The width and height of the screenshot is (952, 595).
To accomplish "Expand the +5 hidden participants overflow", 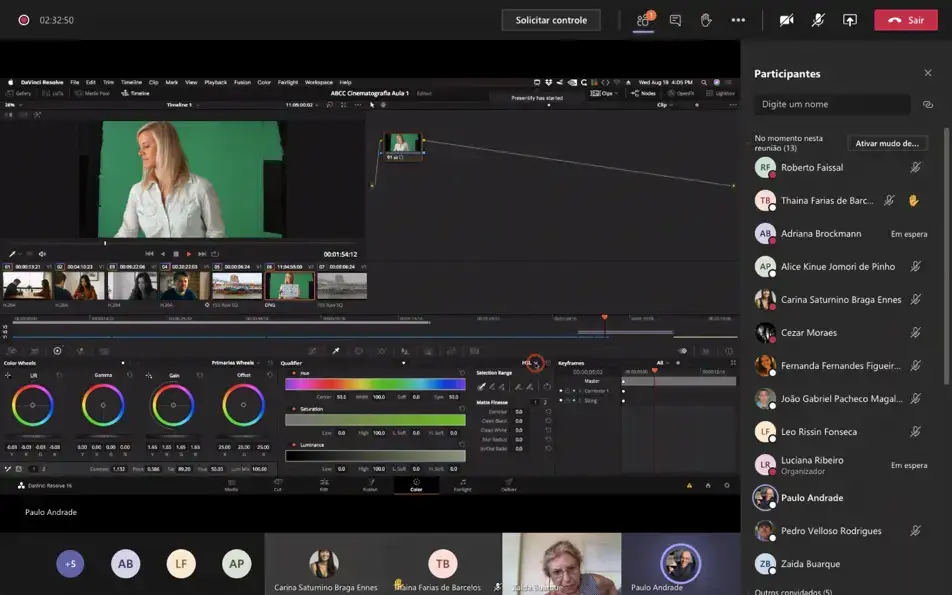I will point(70,564).
